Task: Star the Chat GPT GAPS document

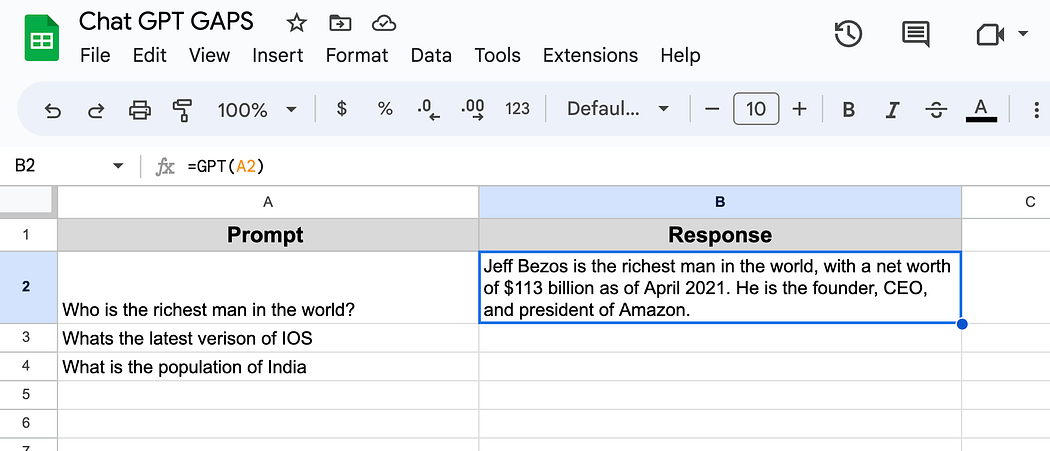Action: click(x=296, y=23)
